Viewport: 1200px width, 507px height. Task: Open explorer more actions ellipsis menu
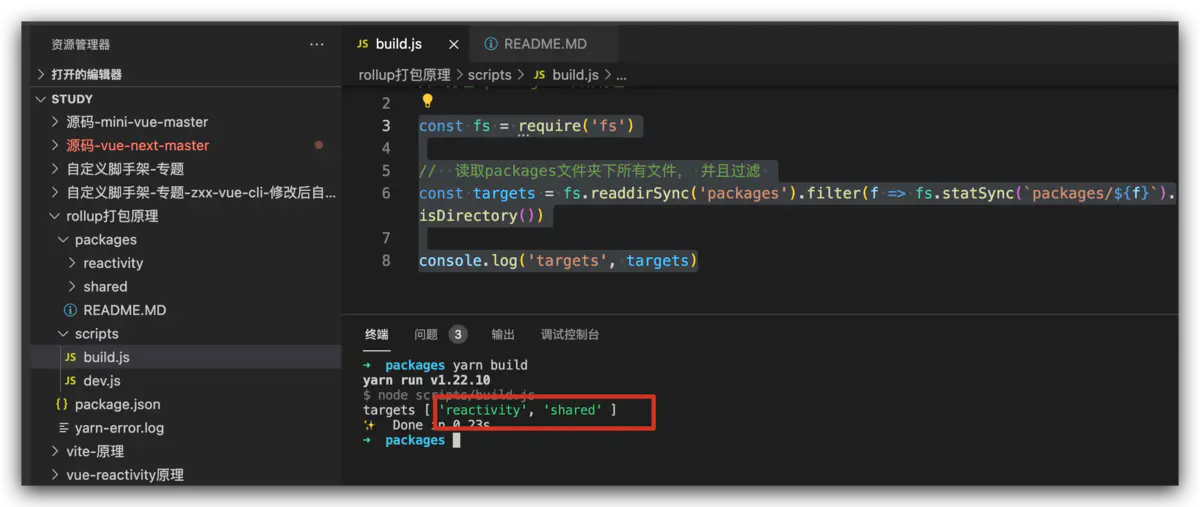click(x=317, y=45)
